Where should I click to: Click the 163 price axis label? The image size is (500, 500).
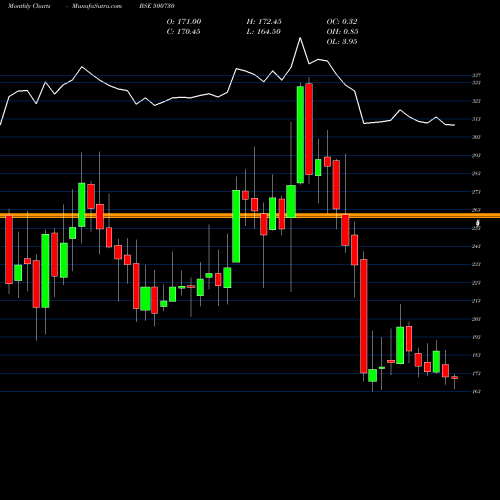coord(476,391)
